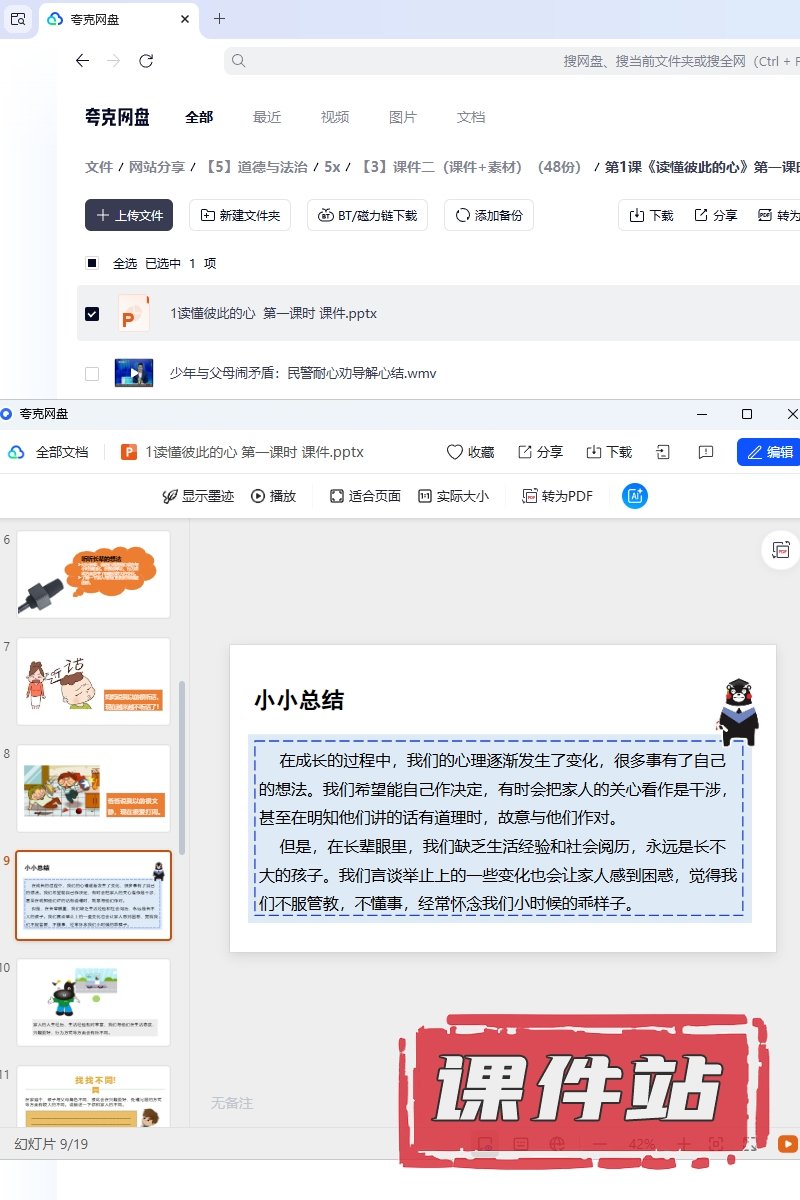Click the Convert to PDF button
800x1200 pixels.
click(557, 496)
